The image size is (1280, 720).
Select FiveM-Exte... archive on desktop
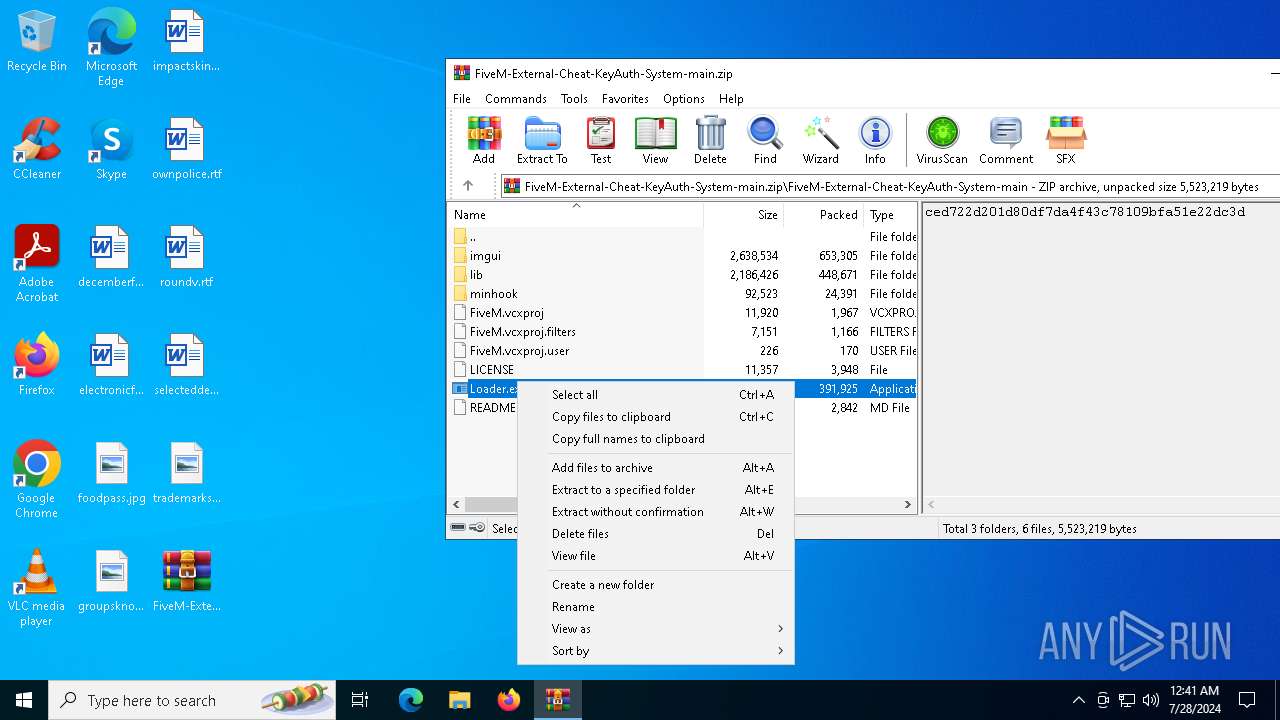click(x=187, y=580)
